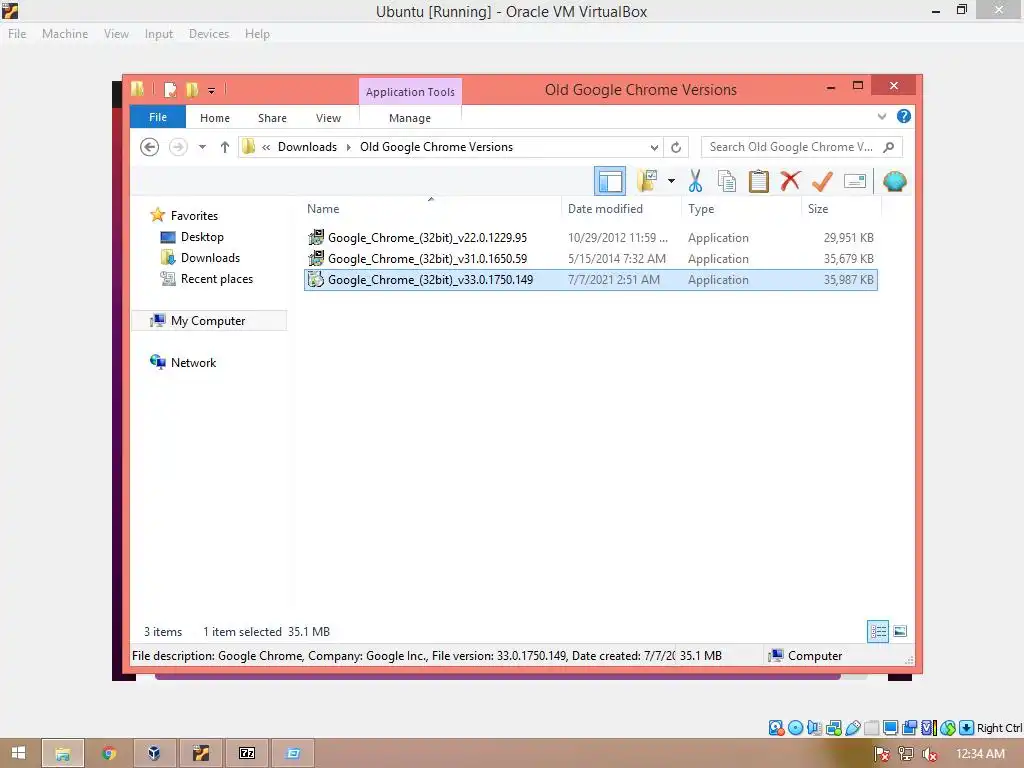Open the recent locations dropdown arrow

point(202,147)
